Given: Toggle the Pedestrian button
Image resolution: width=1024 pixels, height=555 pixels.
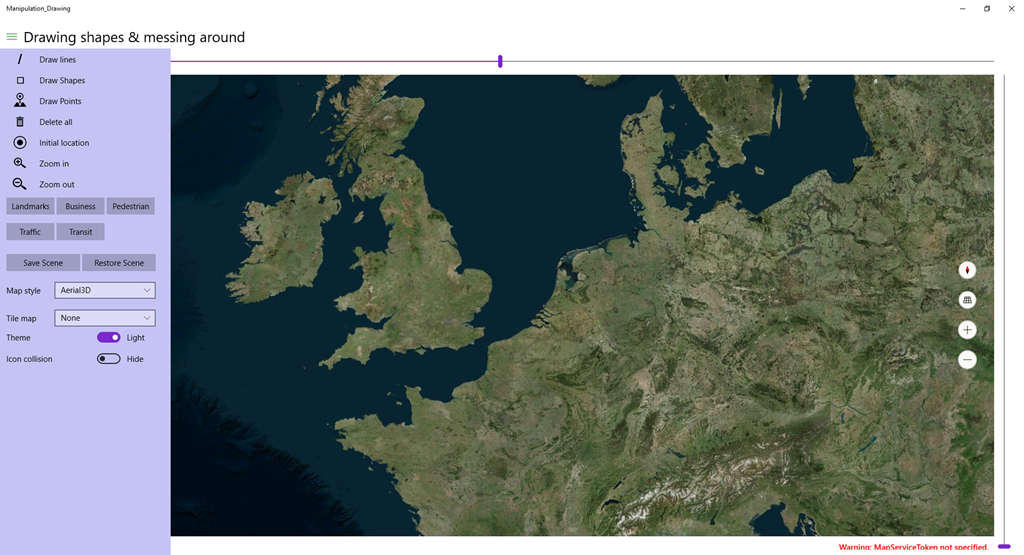Looking at the screenshot, I should click(131, 206).
